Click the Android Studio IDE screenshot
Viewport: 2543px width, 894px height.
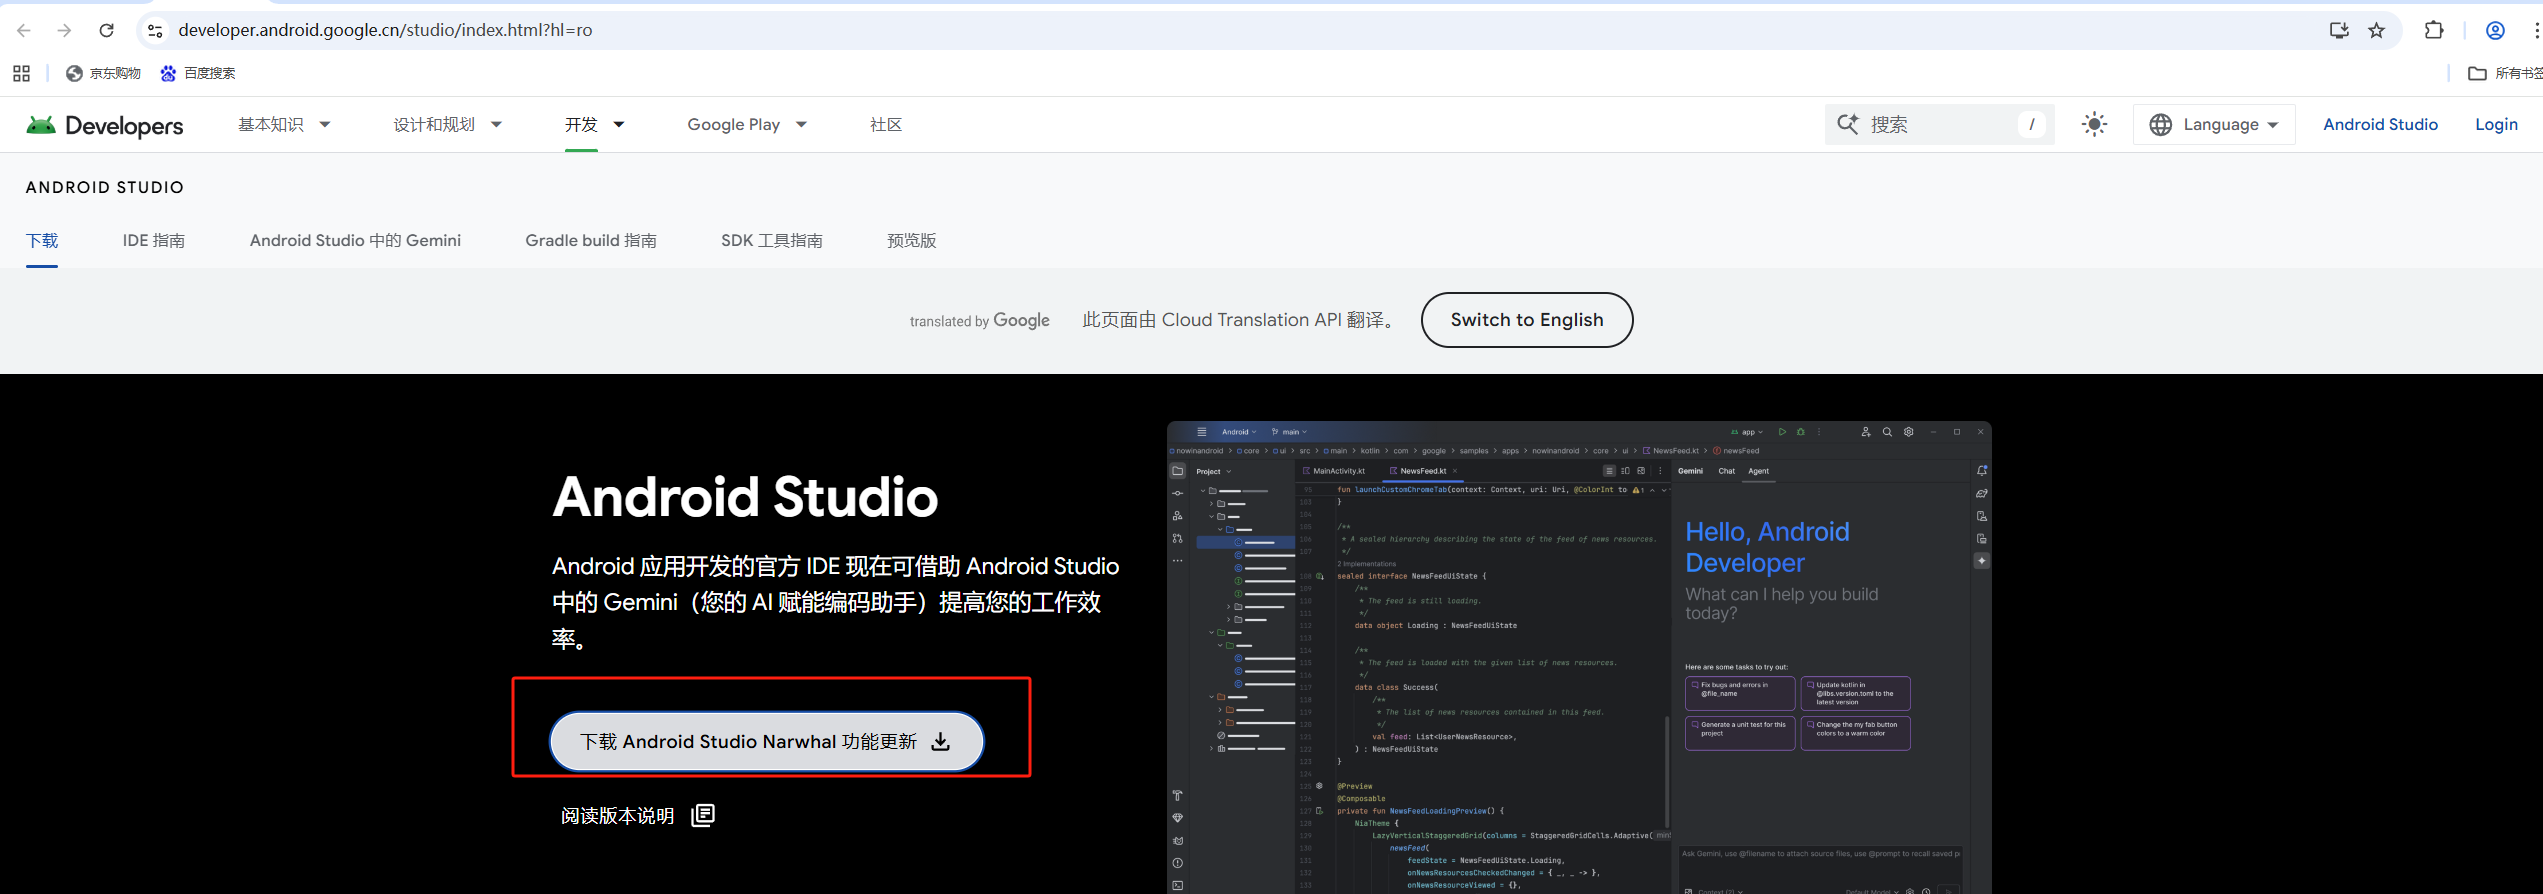[1579, 657]
